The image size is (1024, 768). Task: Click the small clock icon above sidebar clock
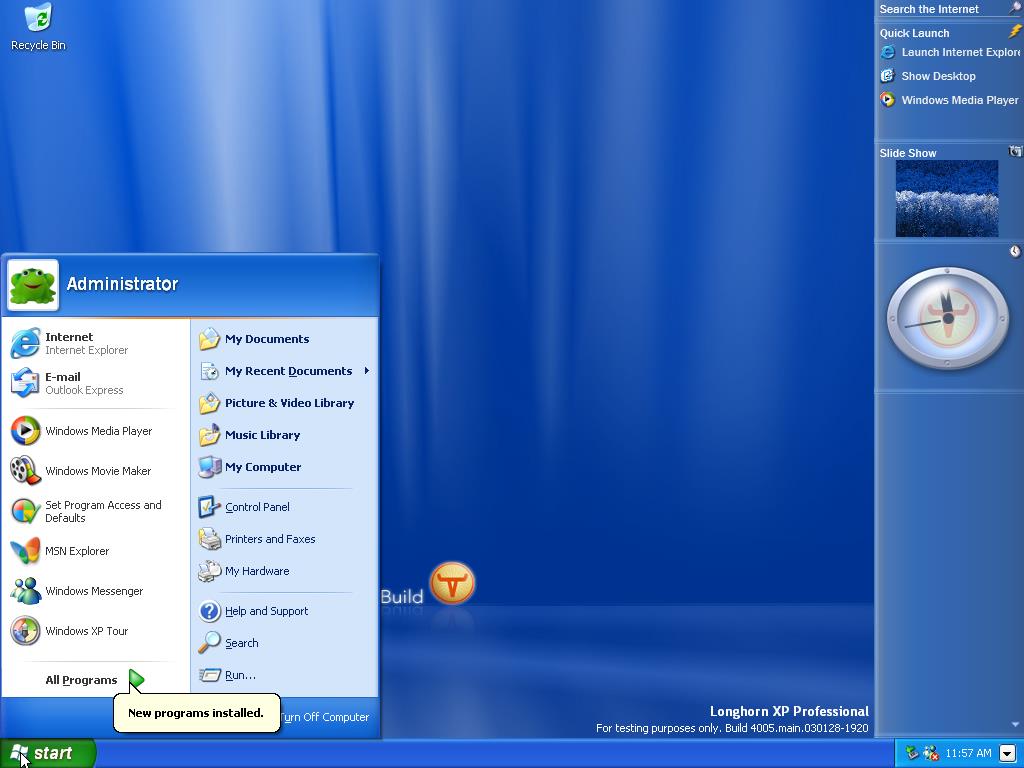(1015, 251)
